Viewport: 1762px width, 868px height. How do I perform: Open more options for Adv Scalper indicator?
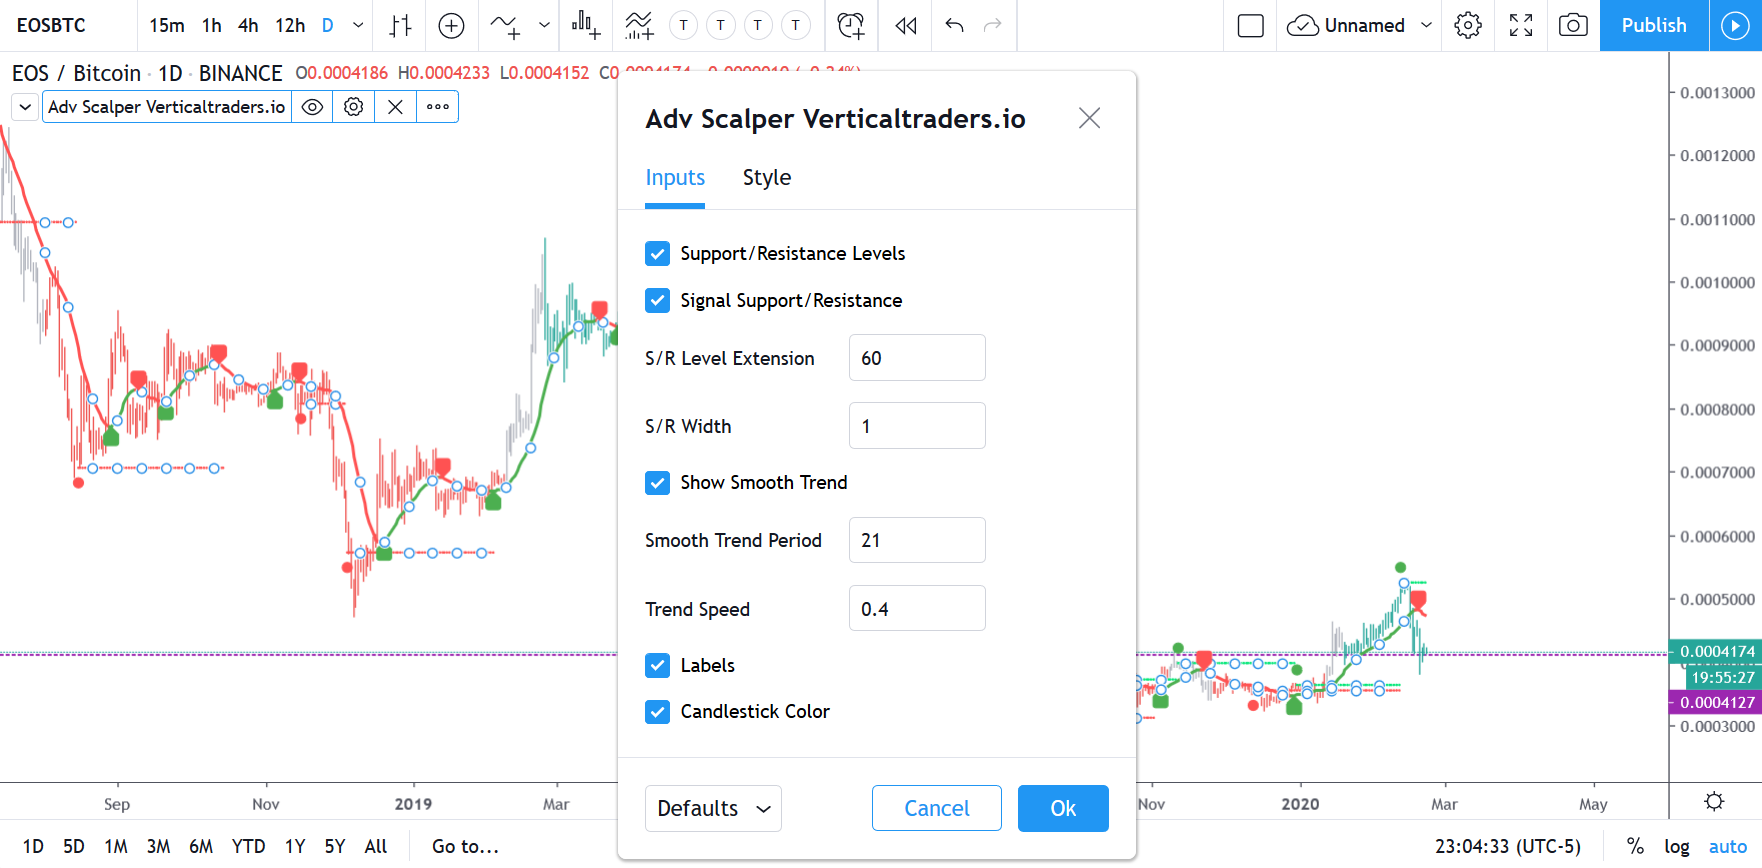coord(438,107)
